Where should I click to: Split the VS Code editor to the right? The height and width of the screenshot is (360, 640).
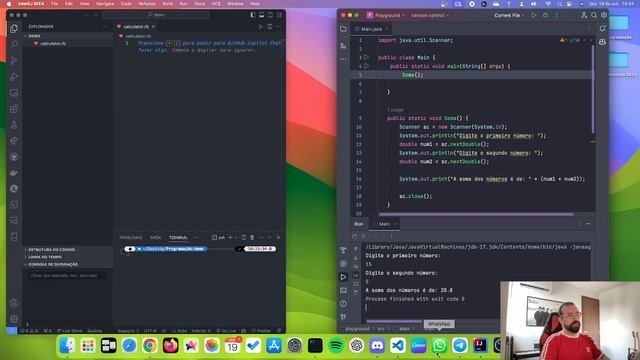tap(270, 27)
